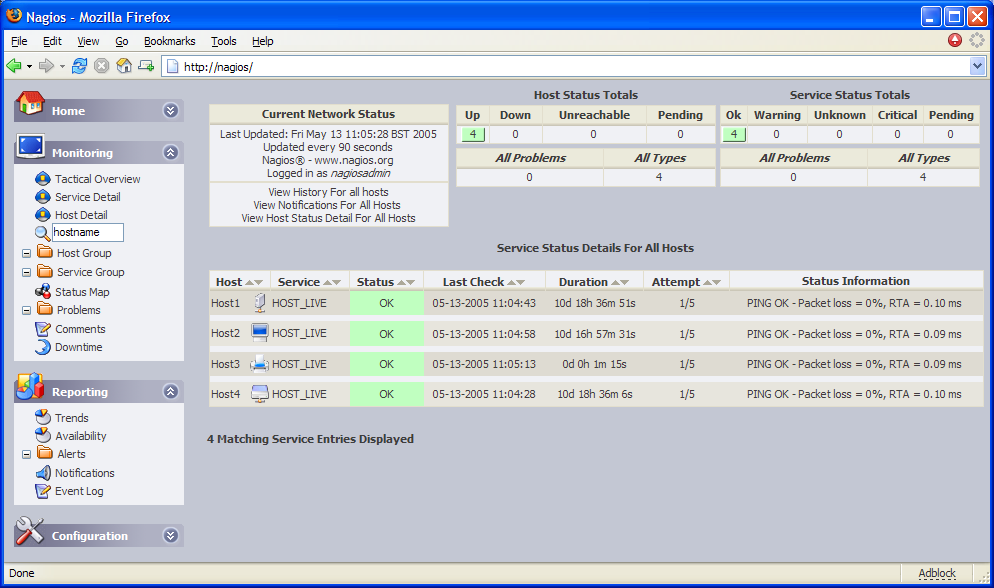Collapse the Problems tree node
Viewport: 994px width, 588px height.
(27, 310)
